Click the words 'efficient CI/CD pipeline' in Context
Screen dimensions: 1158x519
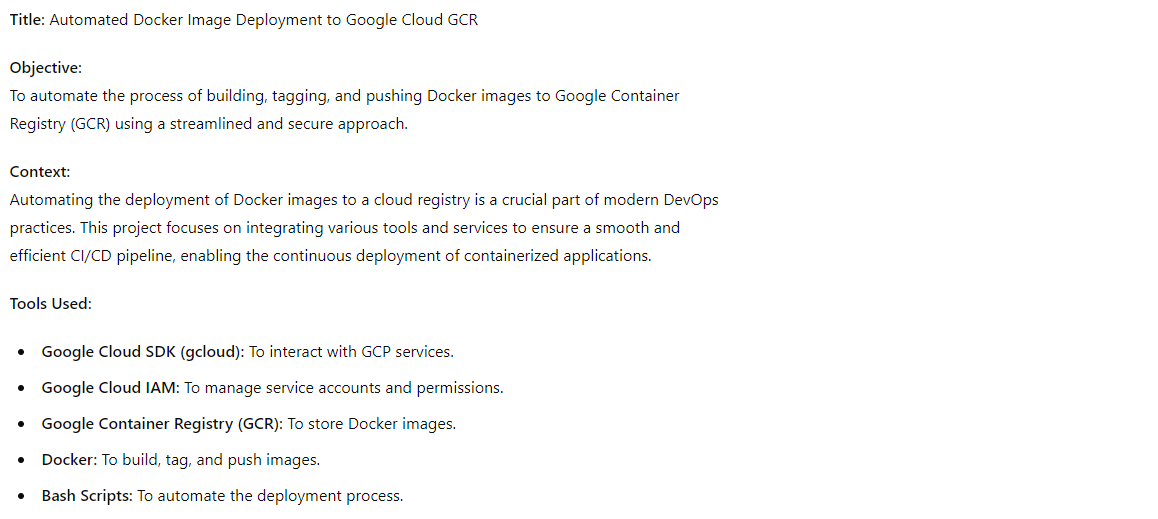click(93, 256)
